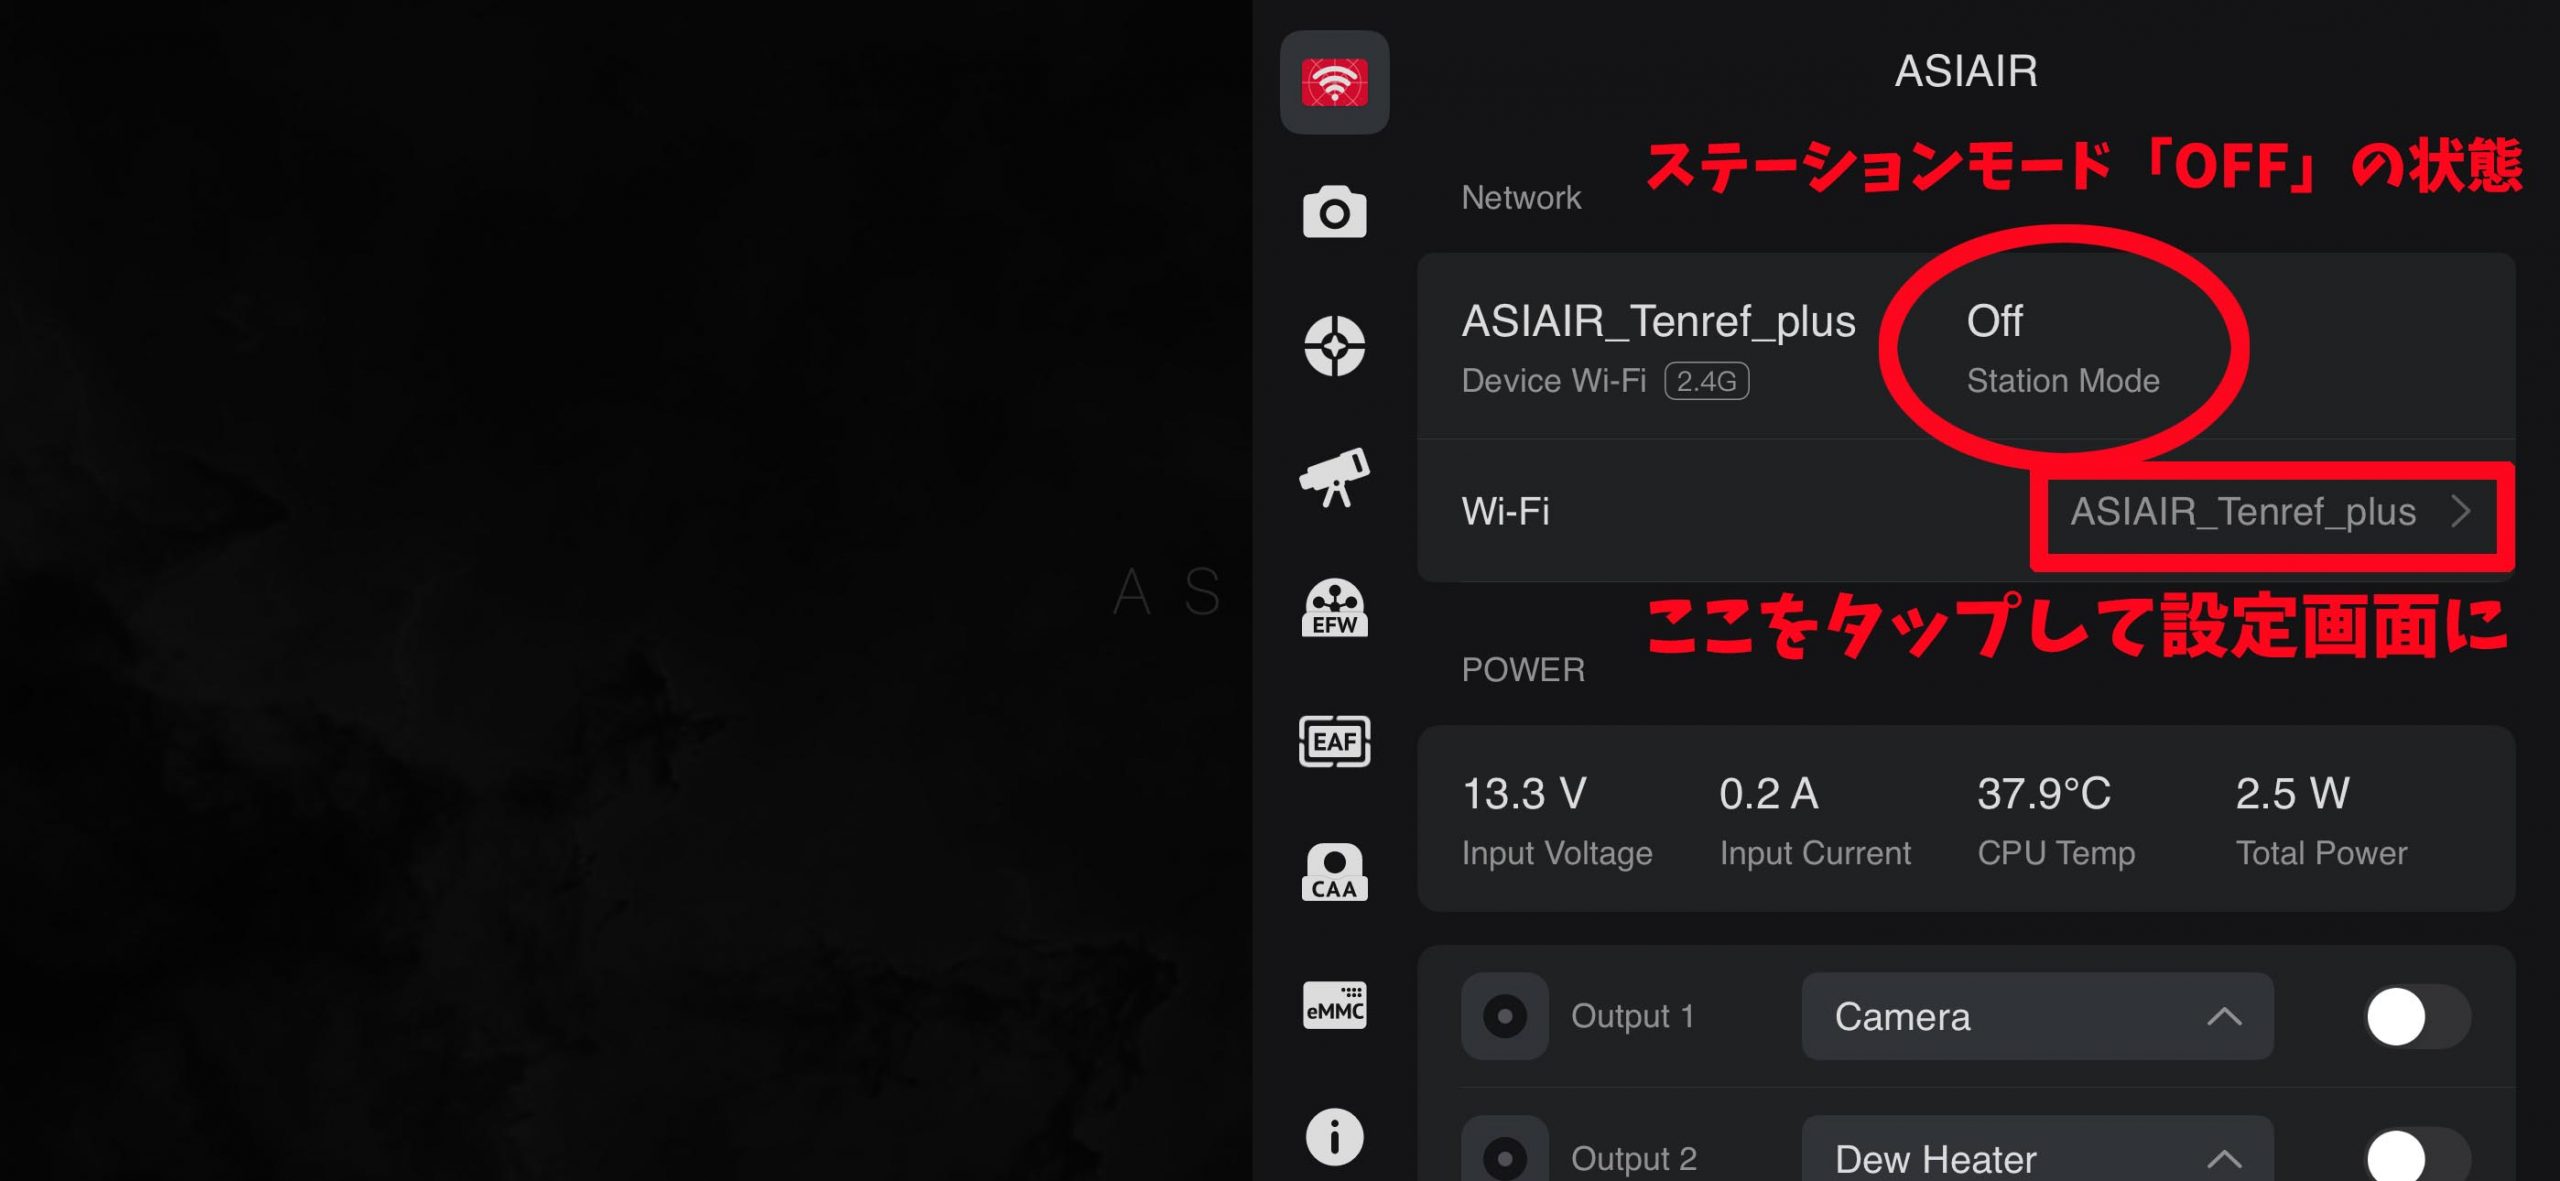This screenshot has height=1181, width=2560.
Task: Toggle the Output 1 power switch
Action: pyautogui.click(x=2416, y=1017)
